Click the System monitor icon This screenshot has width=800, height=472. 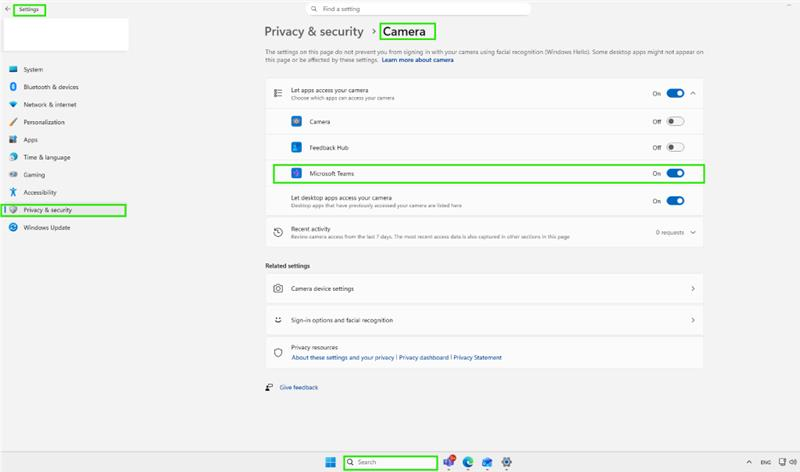13,69
